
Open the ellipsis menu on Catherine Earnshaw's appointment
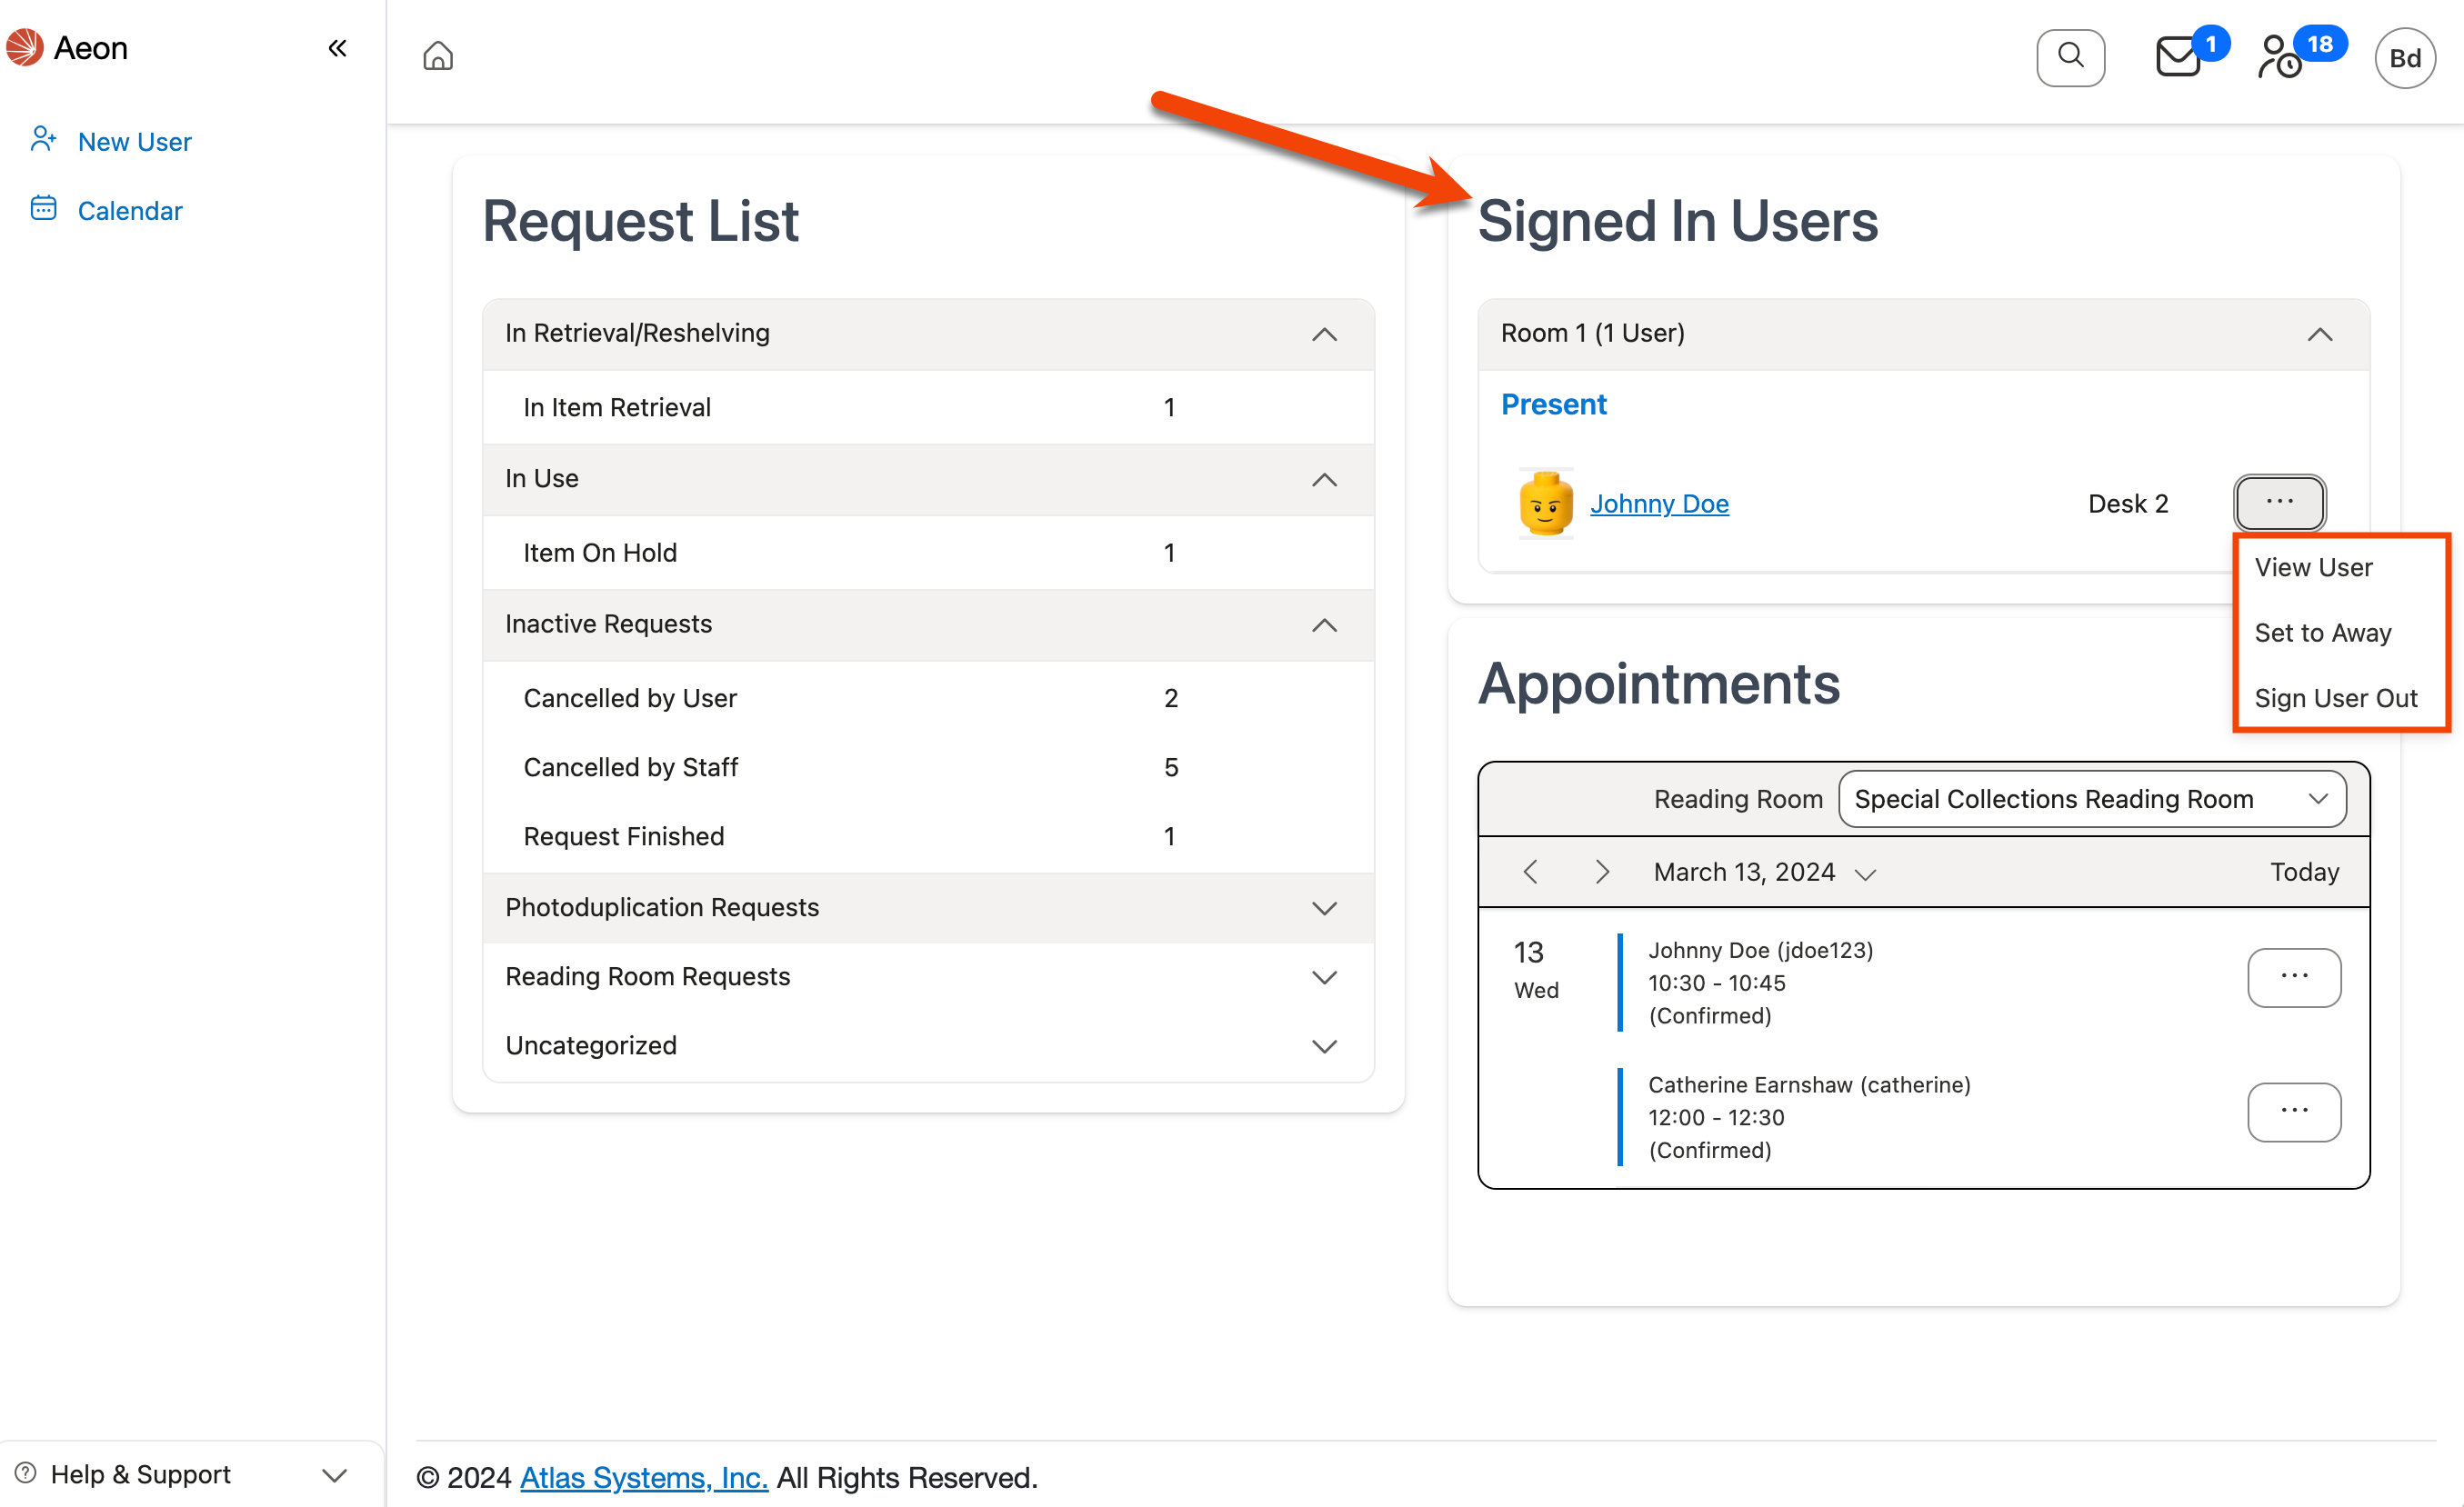2294,1112
